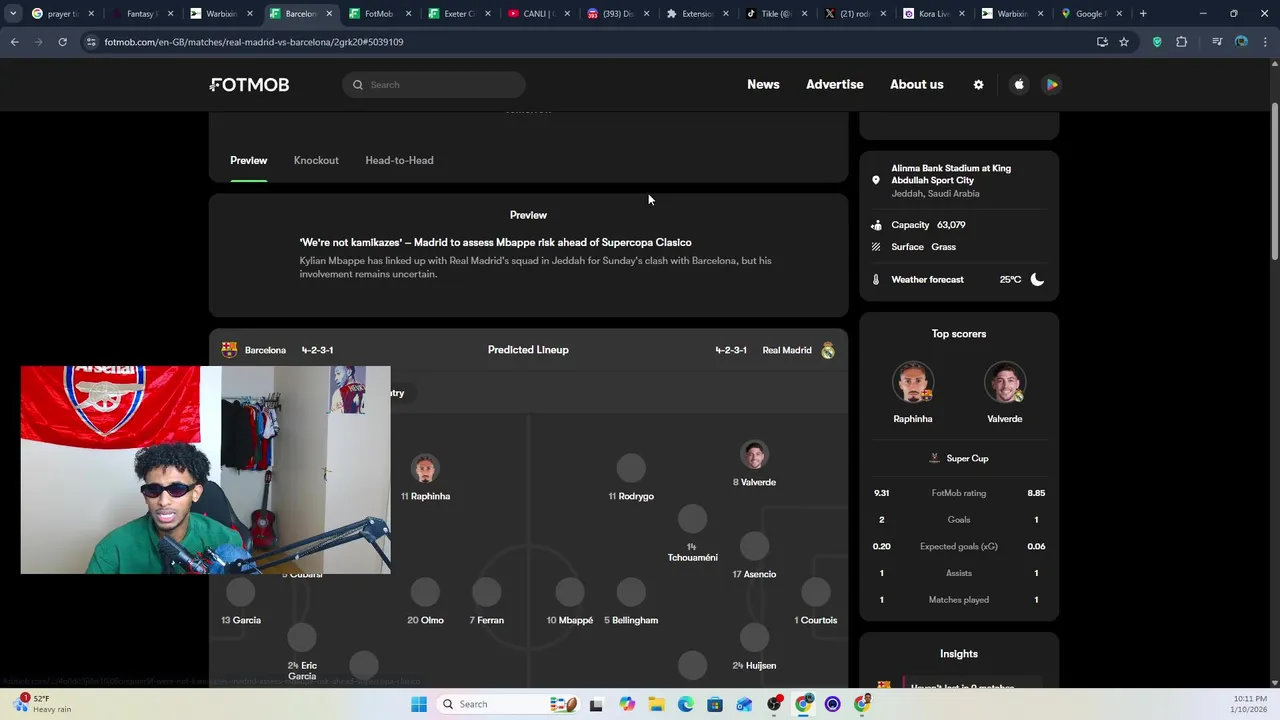
Task: Switch to the Head-to-Head tab
Action: click(x=399, y=160)
